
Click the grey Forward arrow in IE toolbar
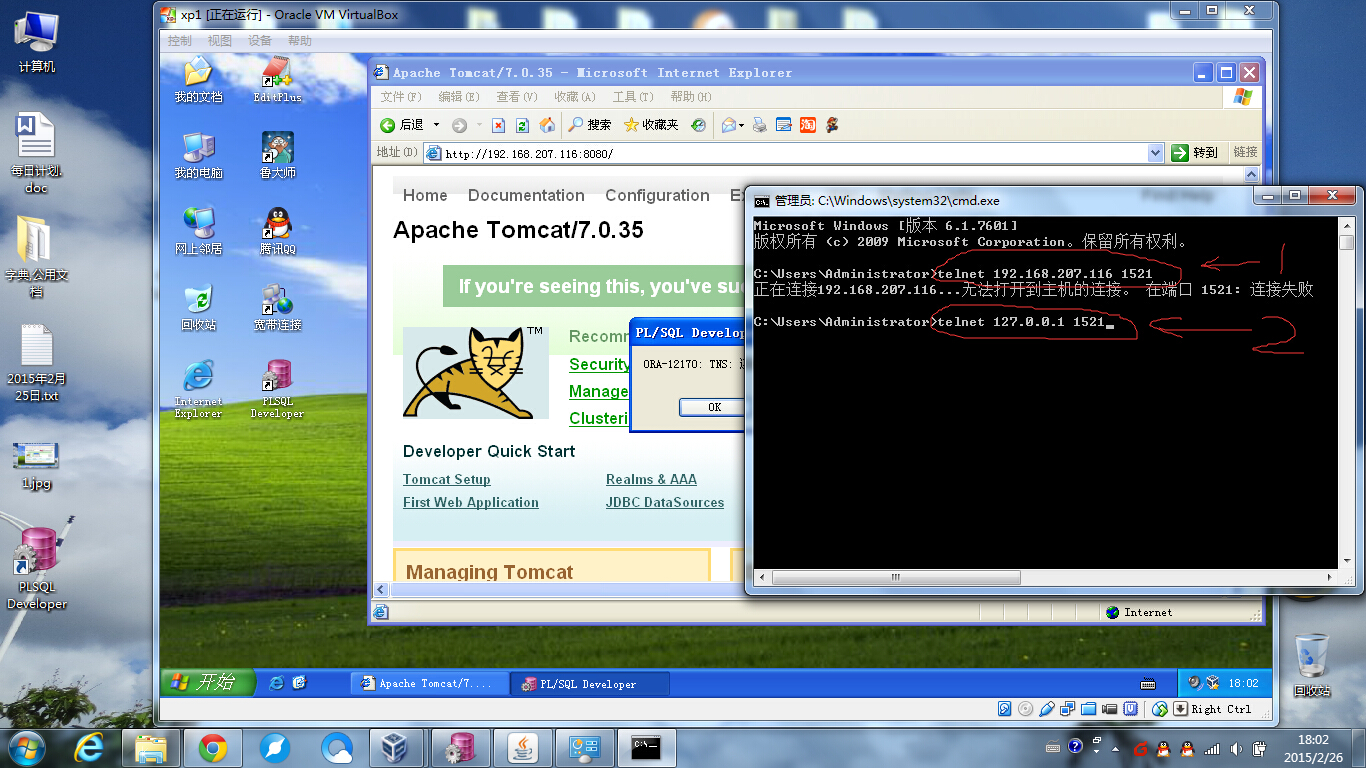459,125
